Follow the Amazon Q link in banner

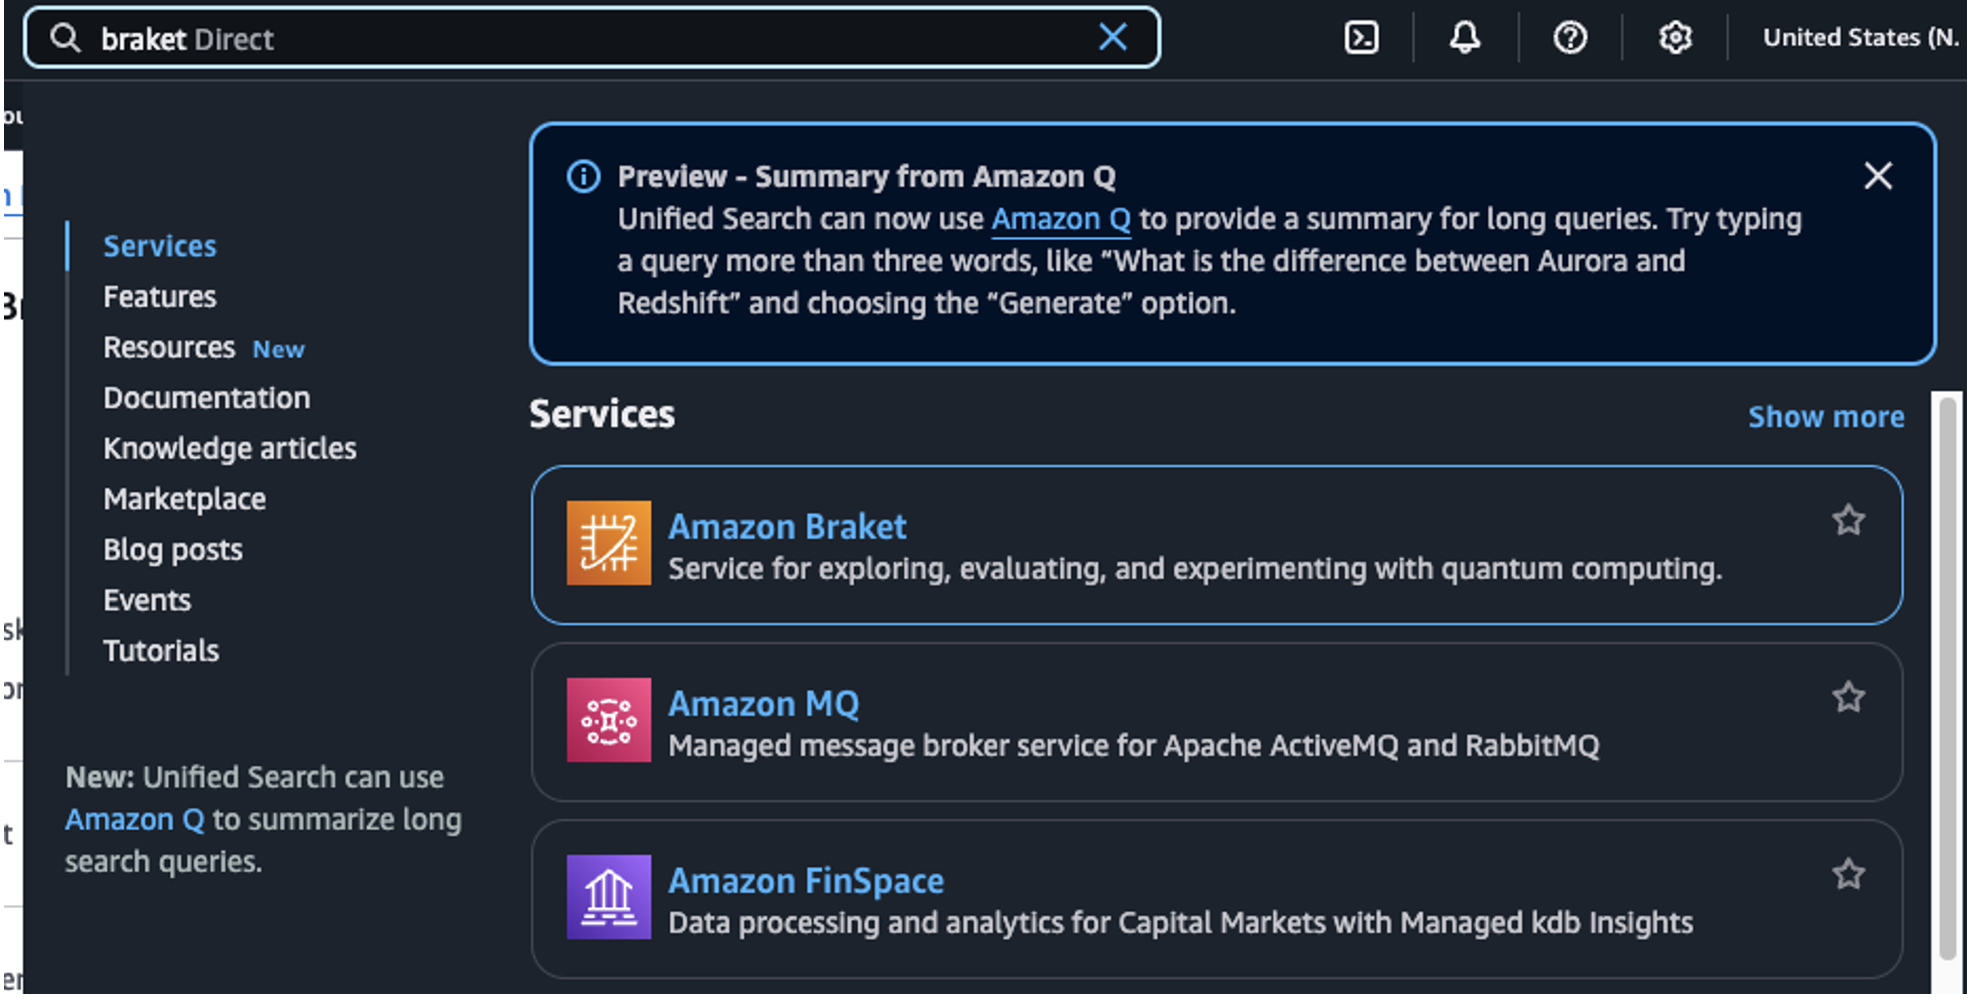pos(1060,219)
